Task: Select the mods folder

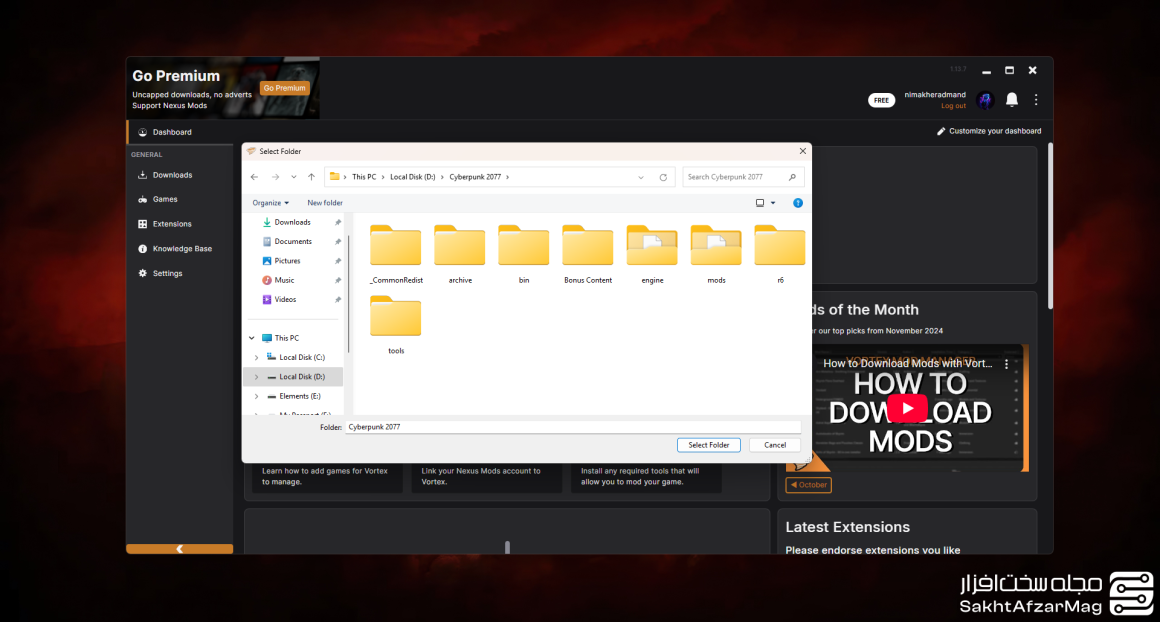Action: (716, 254)
